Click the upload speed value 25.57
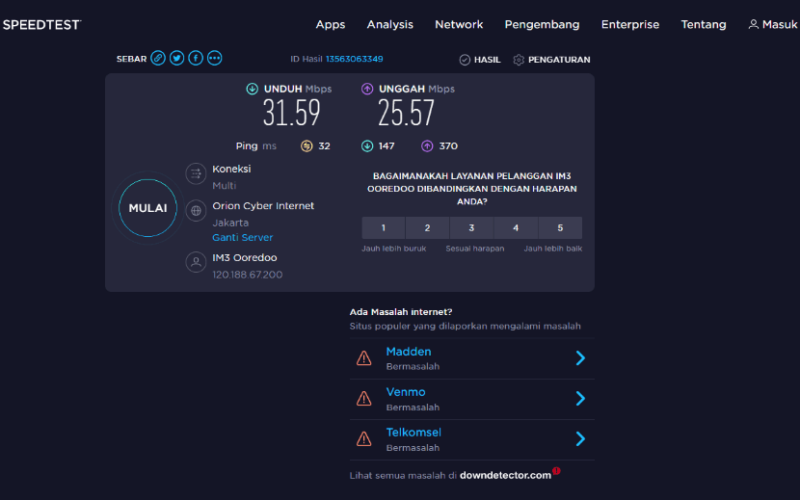The width and height of the screenshot is (800, 500). pyautogui.click(x=406, y=113)
